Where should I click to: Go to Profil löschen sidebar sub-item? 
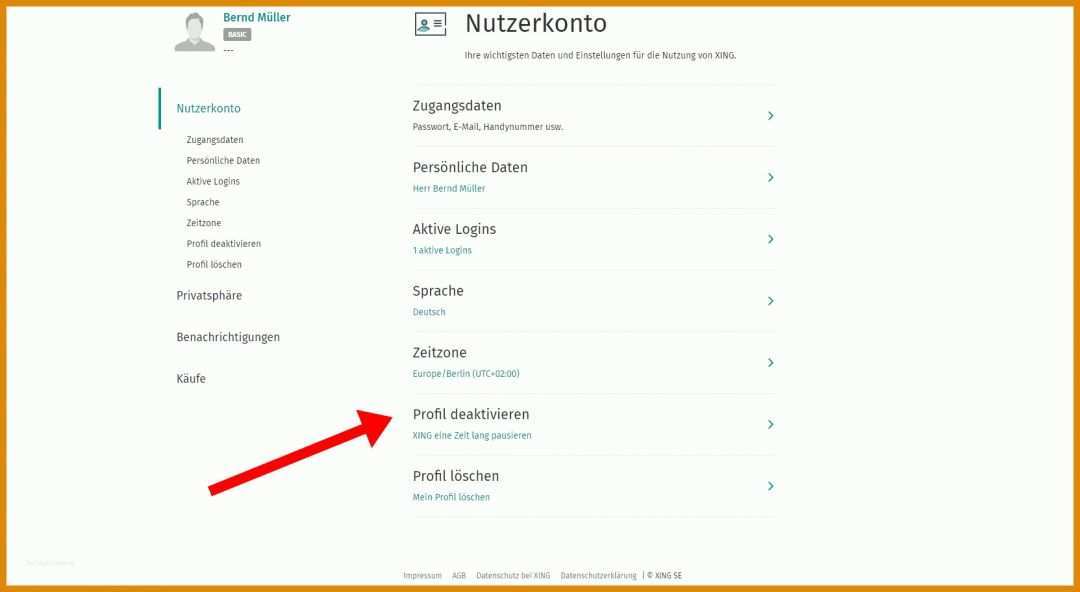click(214, 264)
